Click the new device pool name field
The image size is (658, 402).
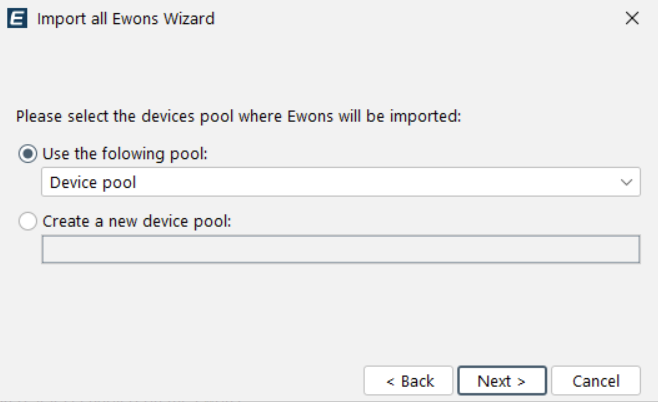(340, 249)
